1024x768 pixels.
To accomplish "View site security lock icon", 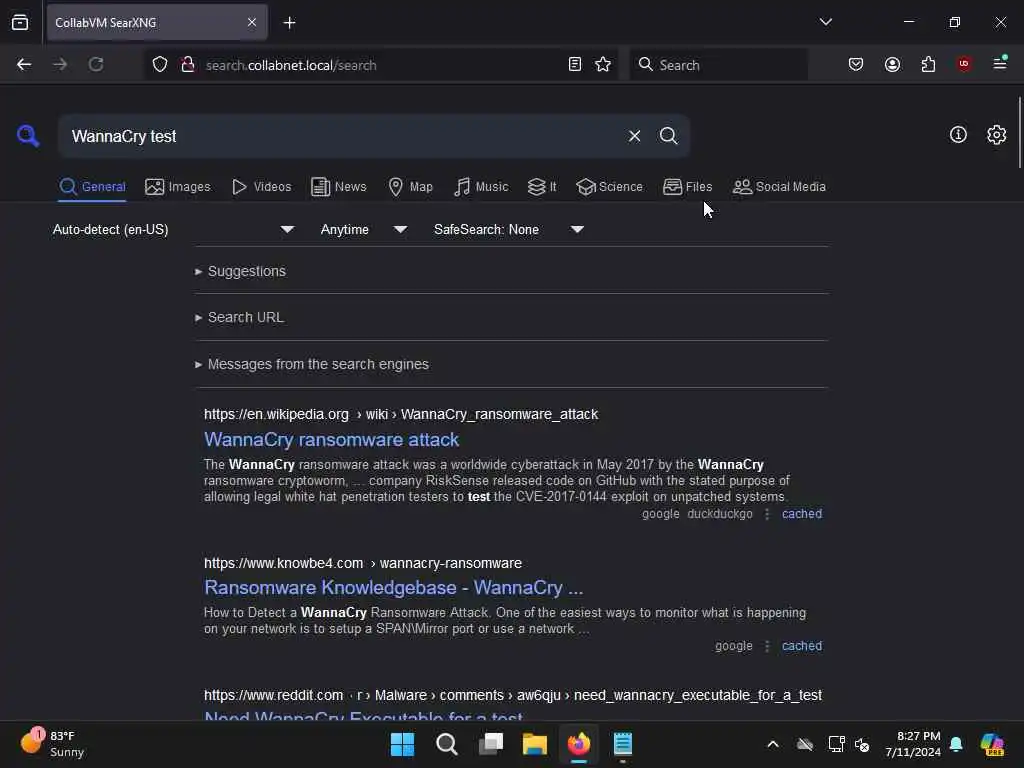I will coord(187,64).
